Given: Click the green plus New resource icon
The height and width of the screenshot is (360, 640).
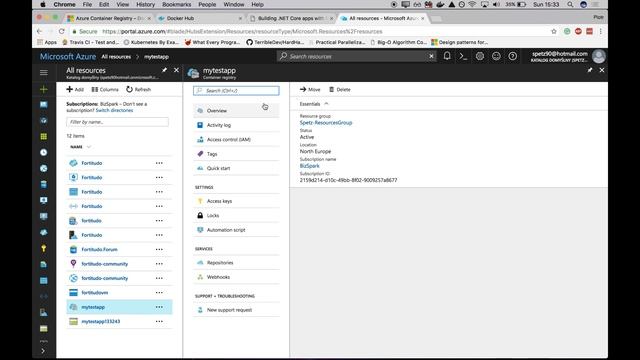Looking at the screenshot, I should coord(44,89).
